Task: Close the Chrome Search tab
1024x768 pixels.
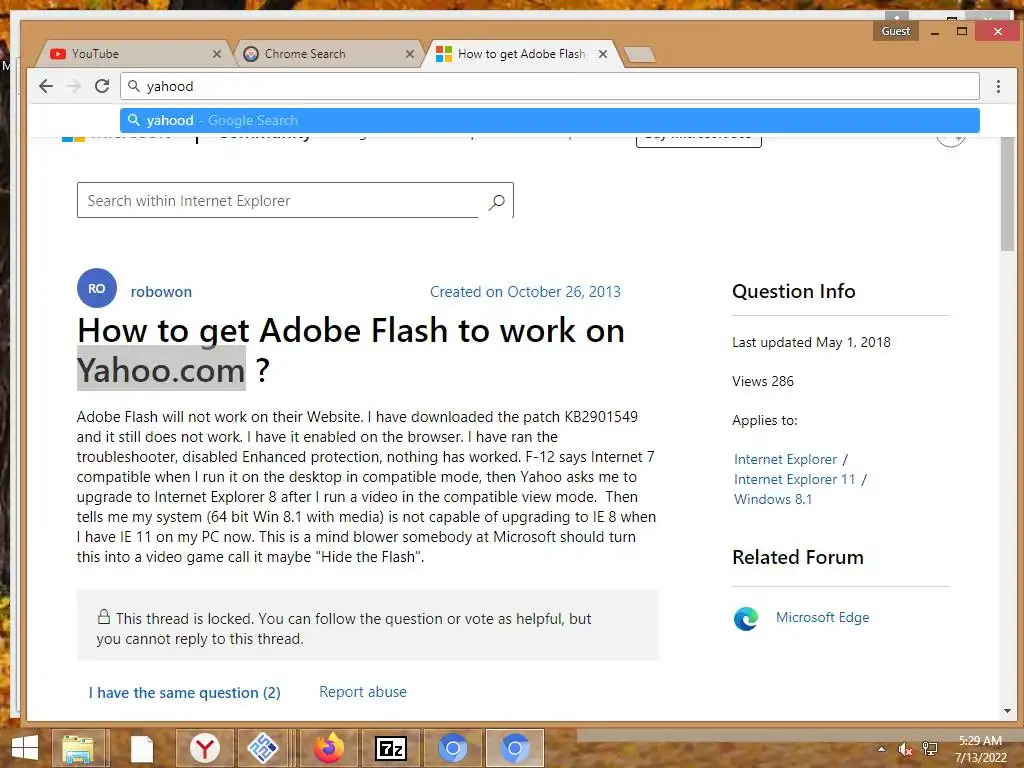Action: pos(409,54)
